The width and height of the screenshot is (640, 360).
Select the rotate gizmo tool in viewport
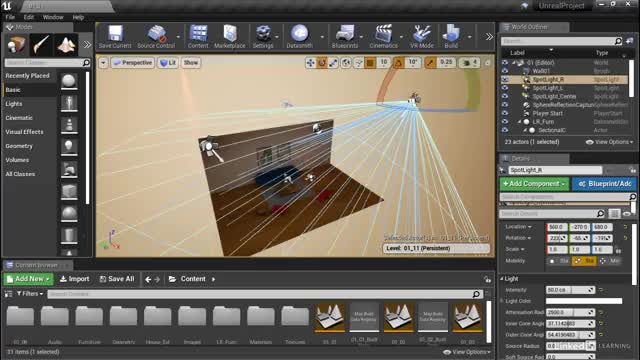coord(322,63)
